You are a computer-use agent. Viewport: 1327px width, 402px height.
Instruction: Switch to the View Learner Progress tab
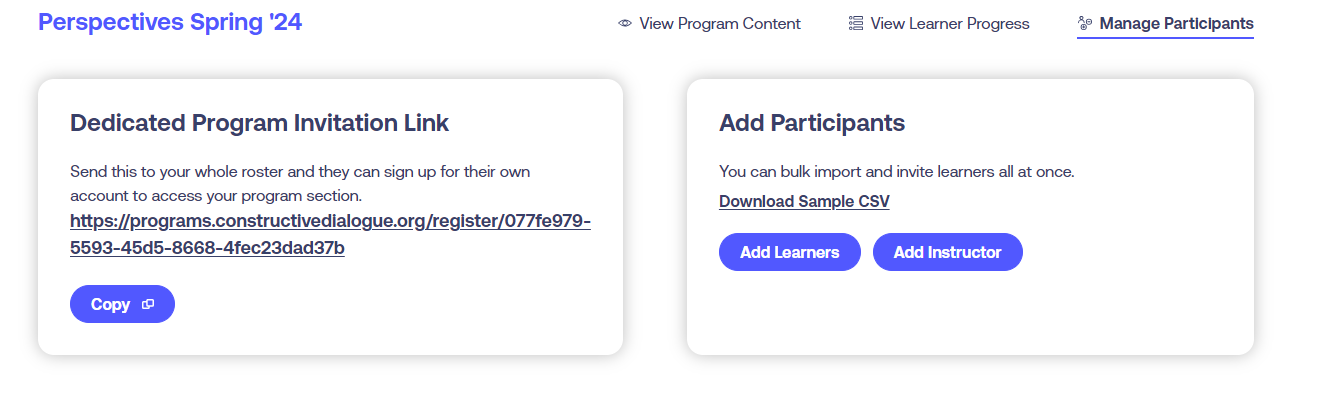tap(939, 23)
